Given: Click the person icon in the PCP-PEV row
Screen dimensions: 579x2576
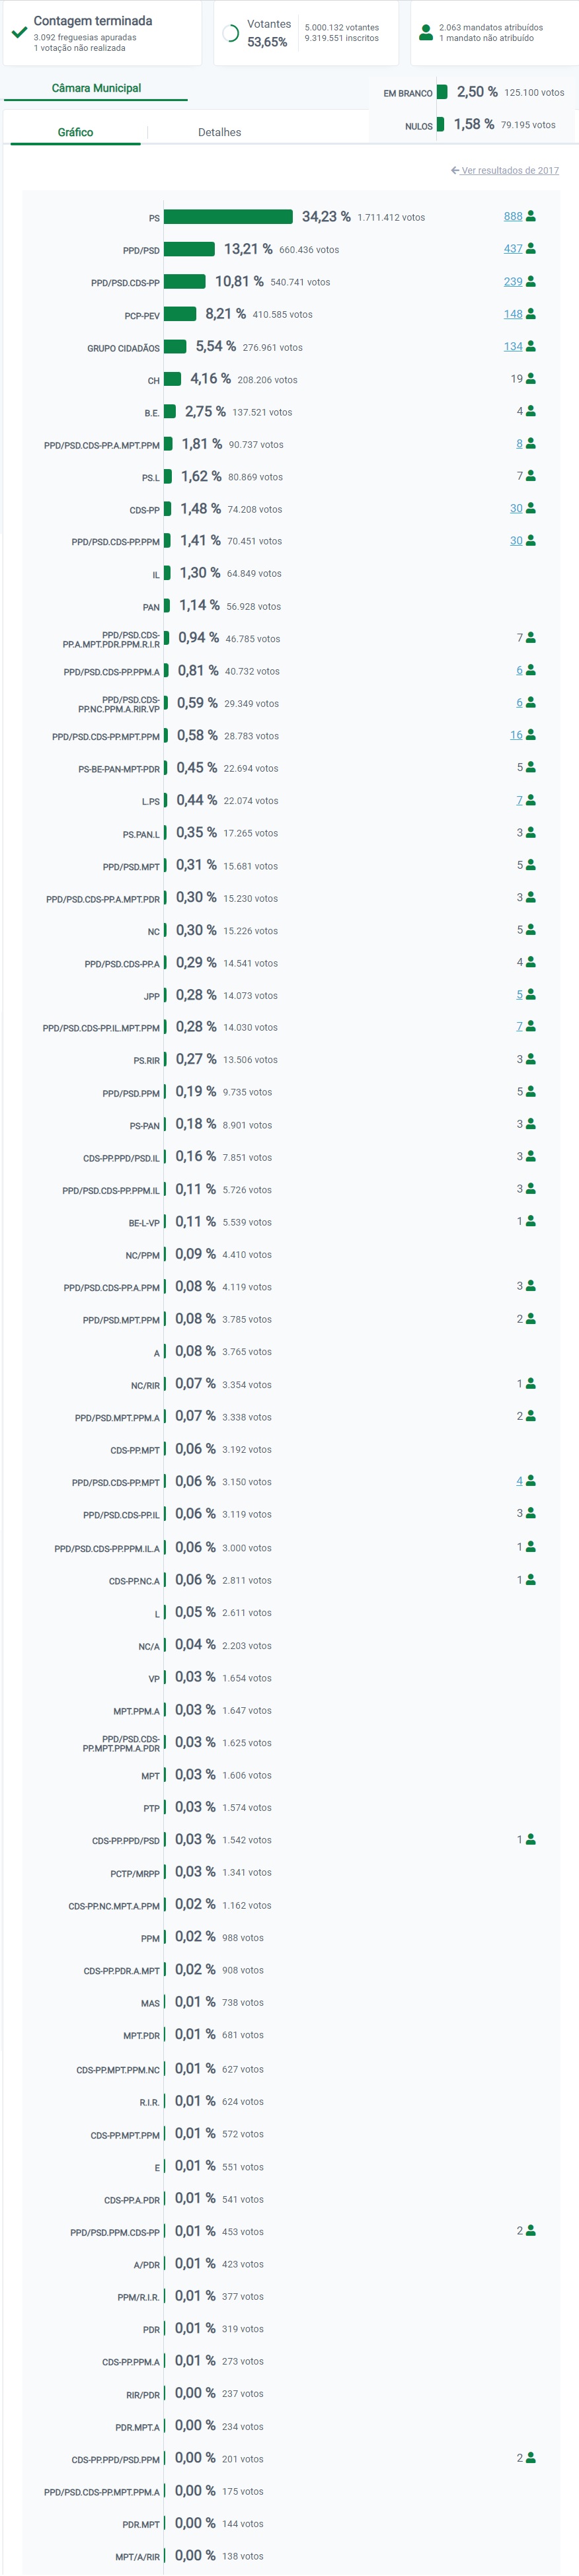Looking at the screenshot, I should pos(531,314).
